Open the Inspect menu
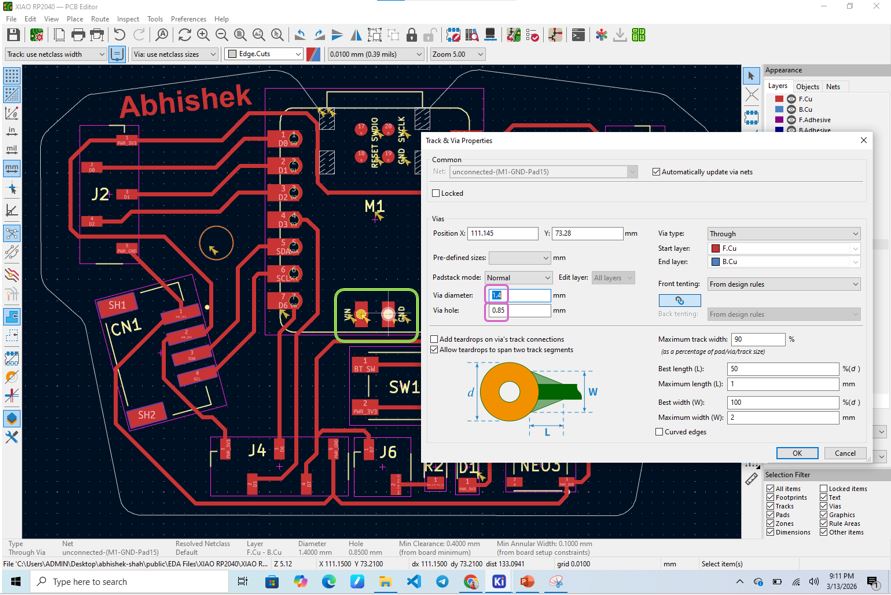This screenshot has height=595, width=891. 128,19
